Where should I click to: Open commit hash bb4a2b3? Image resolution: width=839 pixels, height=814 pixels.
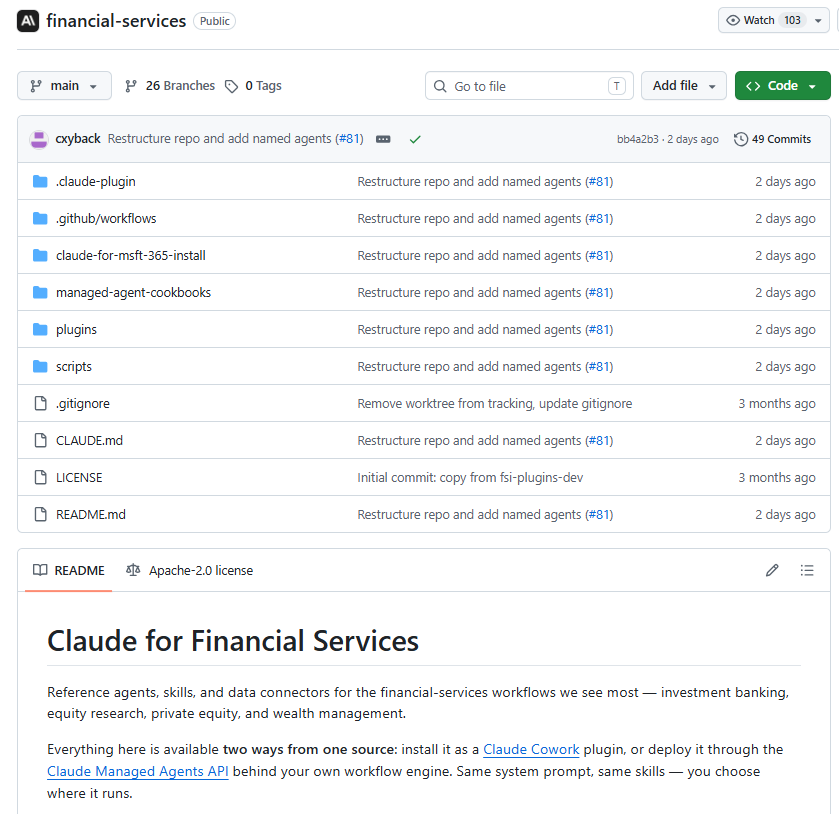click(x=637, y=139)
